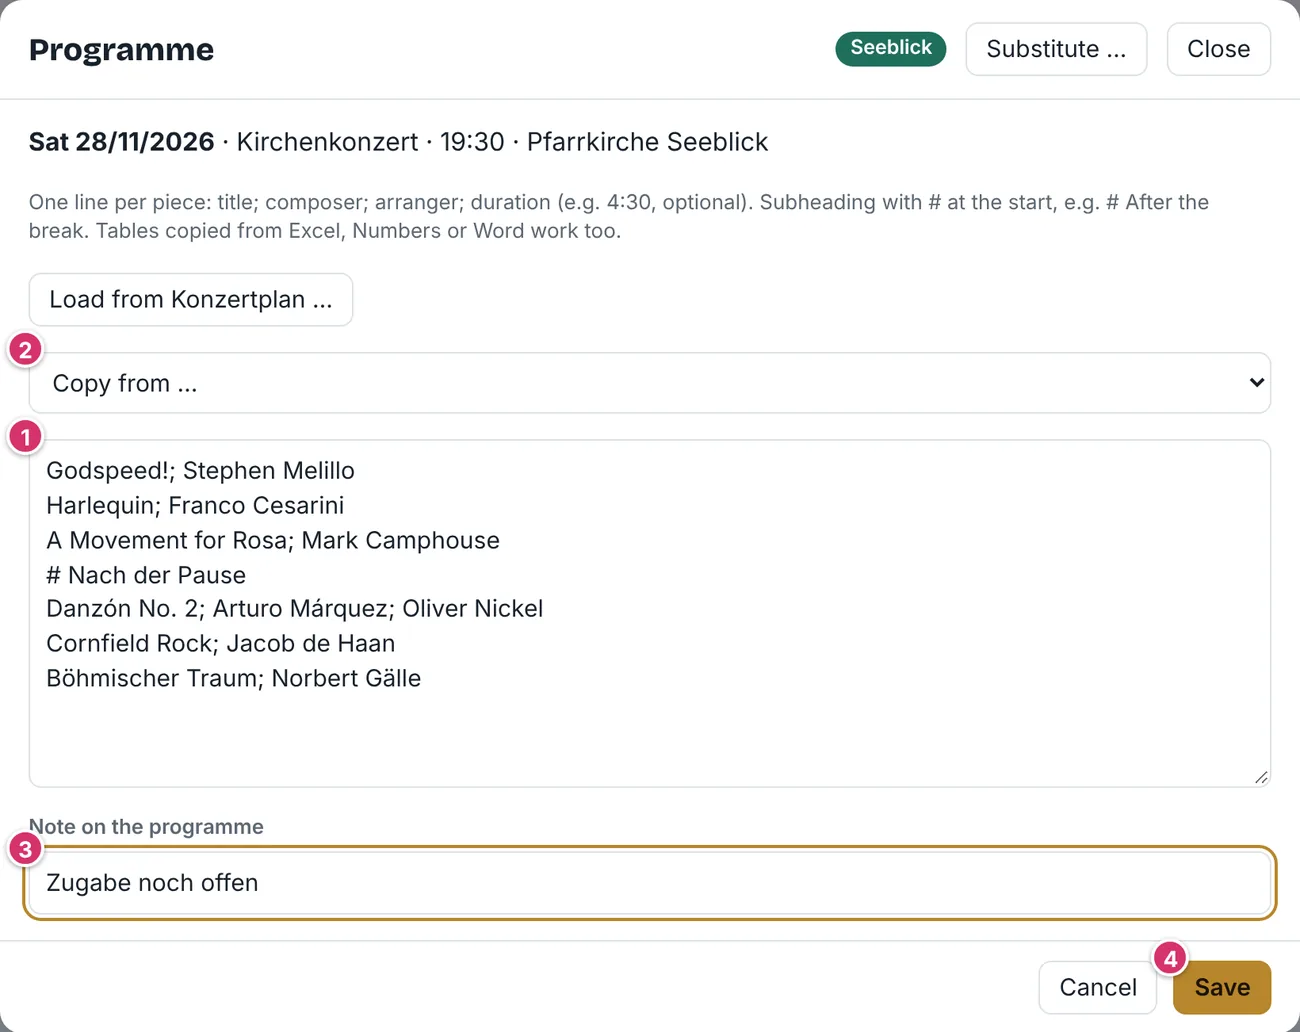This screenshot has height=1032, width=1300.
Task: Click into the programme pieces text area
Action: pos(650,613)
